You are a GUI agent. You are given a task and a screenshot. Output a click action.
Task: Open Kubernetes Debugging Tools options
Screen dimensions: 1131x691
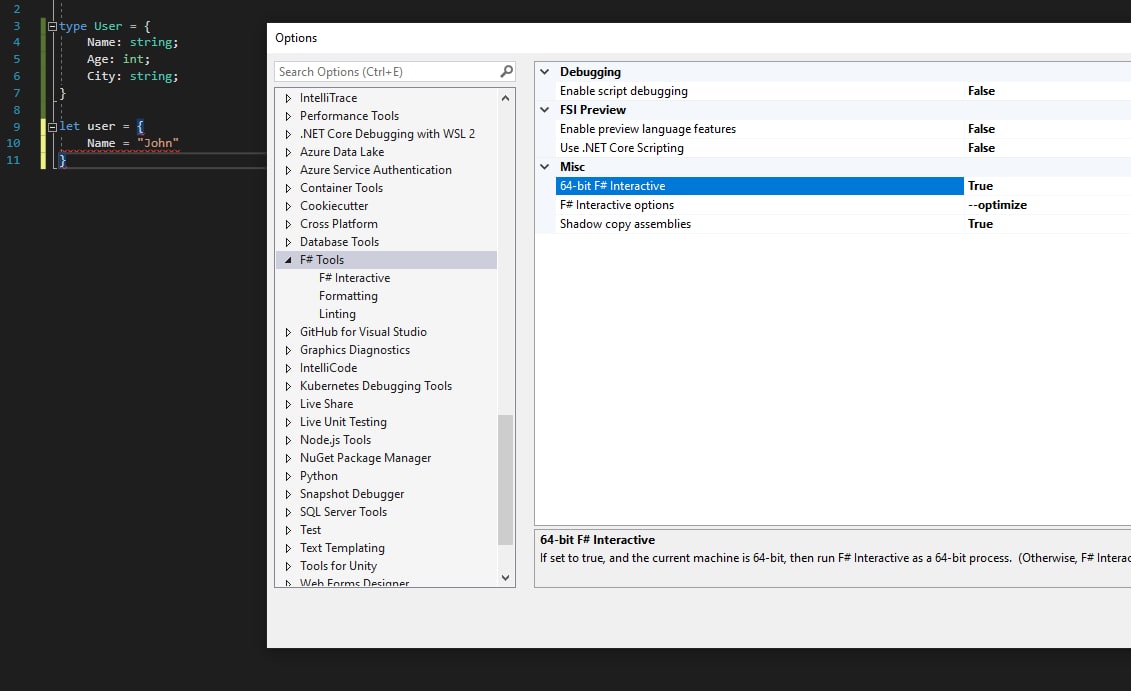pos(376,386)
